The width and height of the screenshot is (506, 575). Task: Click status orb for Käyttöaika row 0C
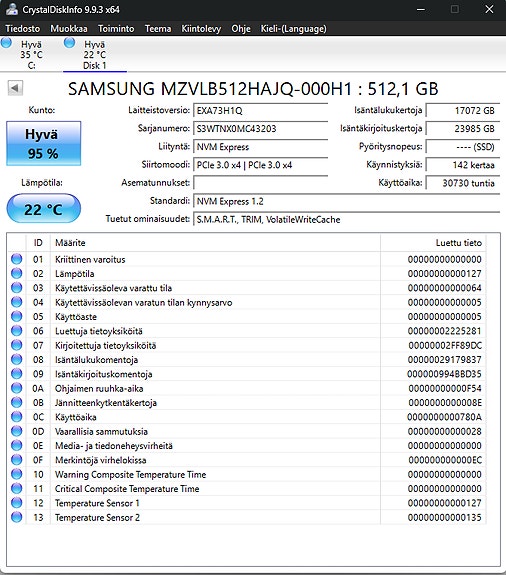[x=16, y=417]
